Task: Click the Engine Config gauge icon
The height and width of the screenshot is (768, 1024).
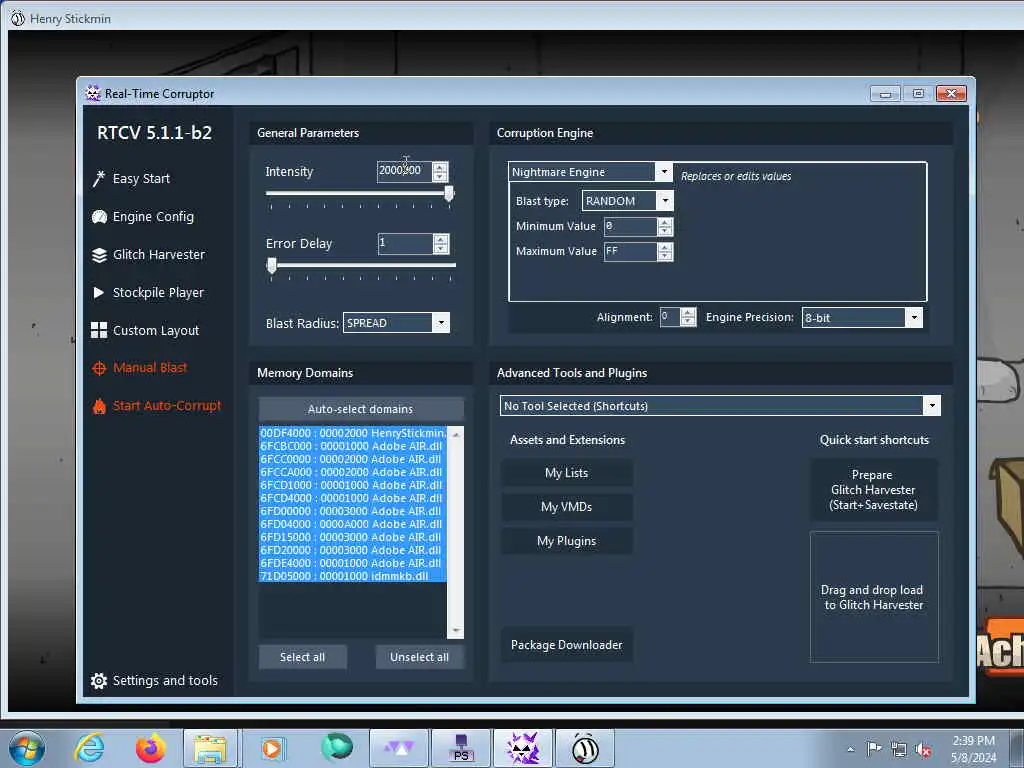Action: point(99,217)
